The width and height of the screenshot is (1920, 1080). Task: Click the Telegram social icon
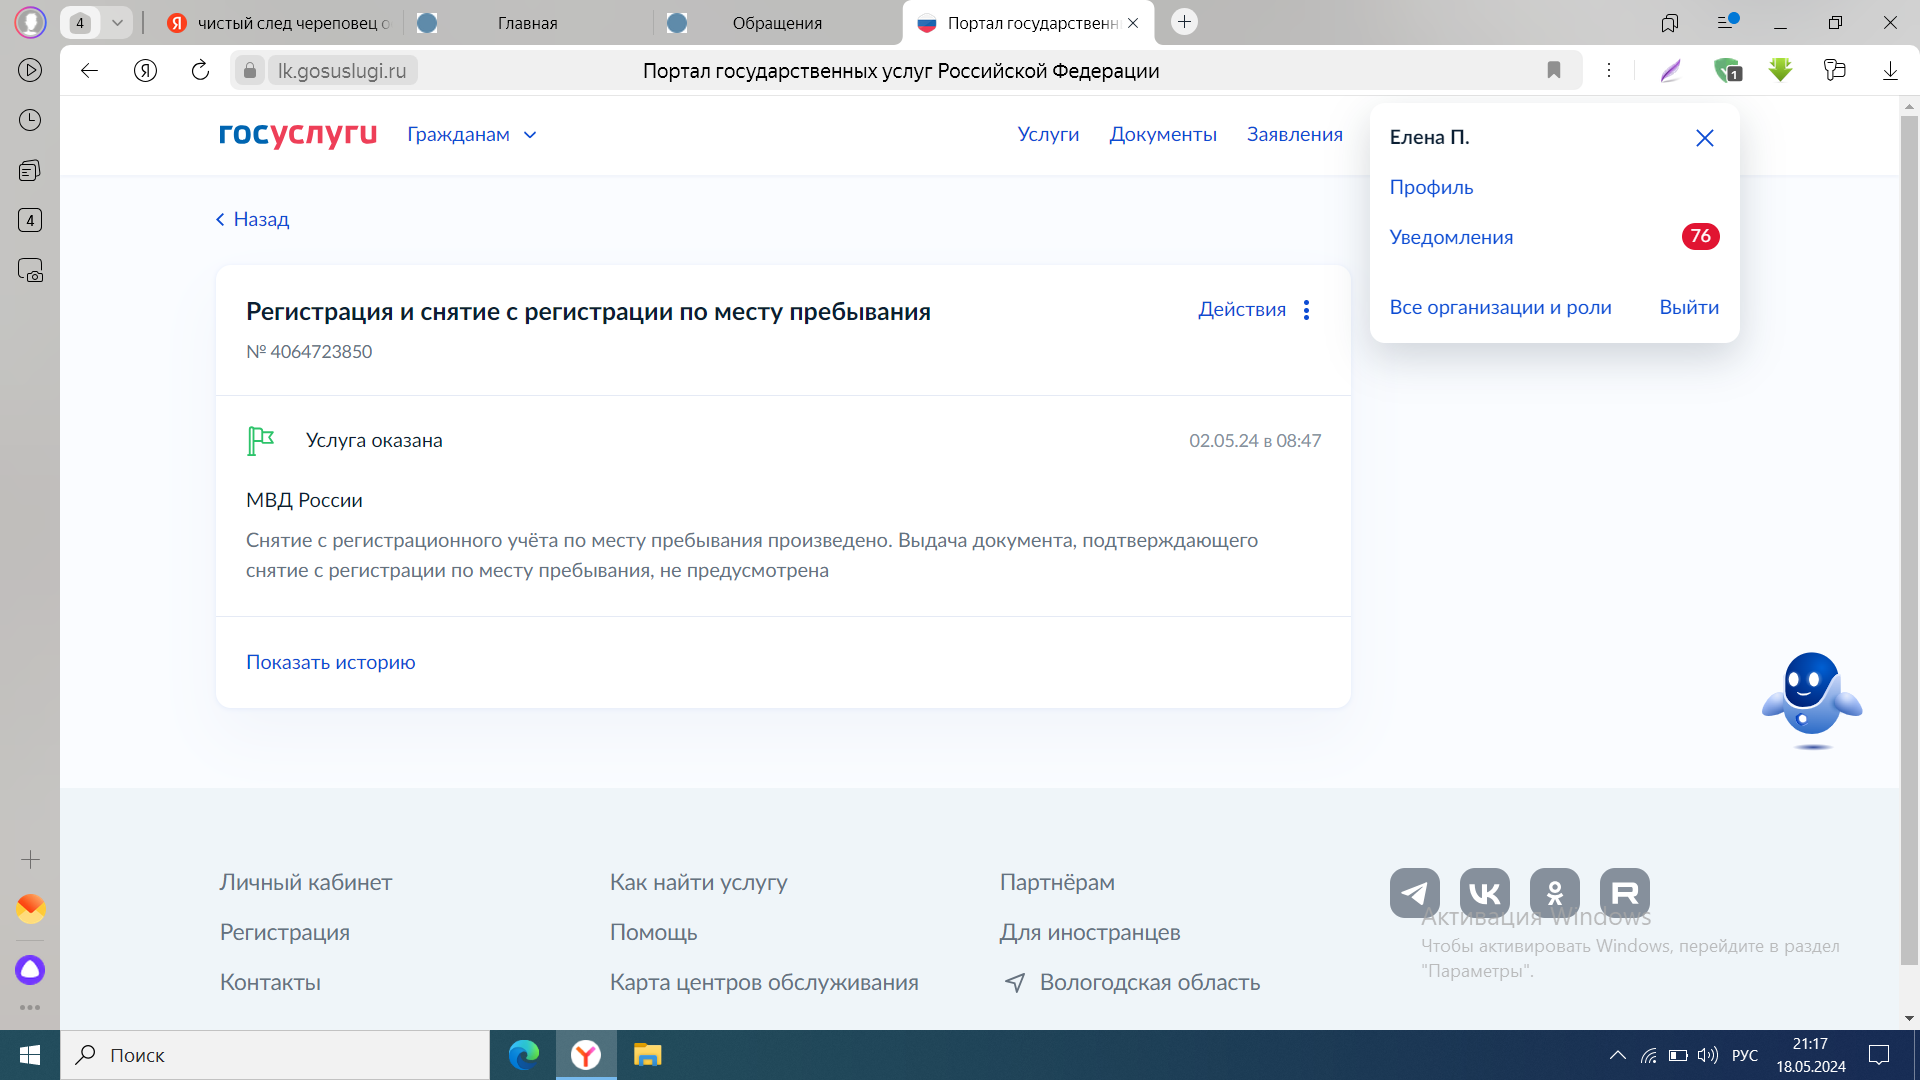1414,892
